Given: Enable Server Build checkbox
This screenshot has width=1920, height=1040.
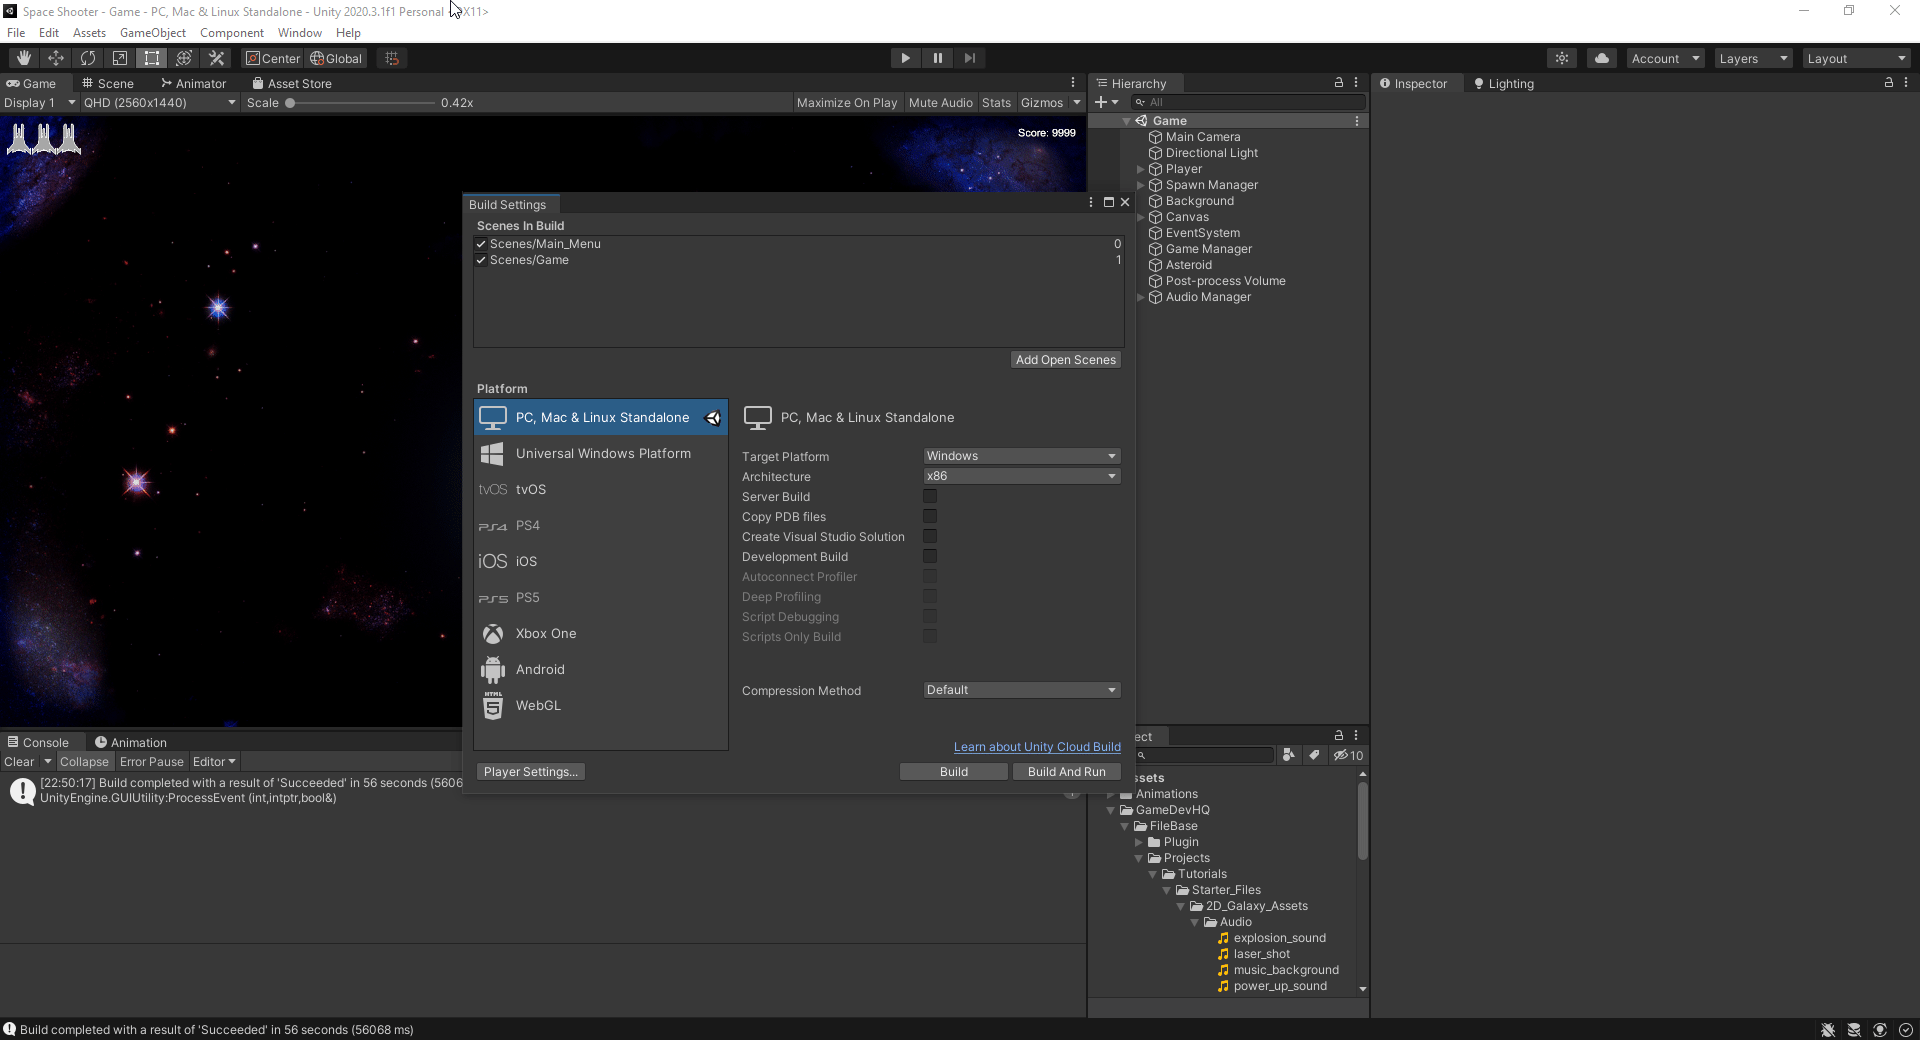Looking at the screenshot, I should pos(930,496).
